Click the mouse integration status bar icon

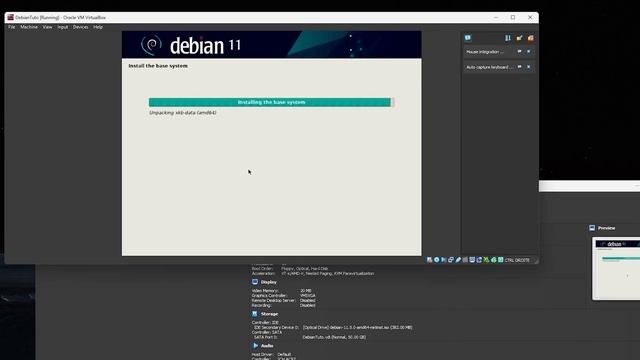pos(493,260)
